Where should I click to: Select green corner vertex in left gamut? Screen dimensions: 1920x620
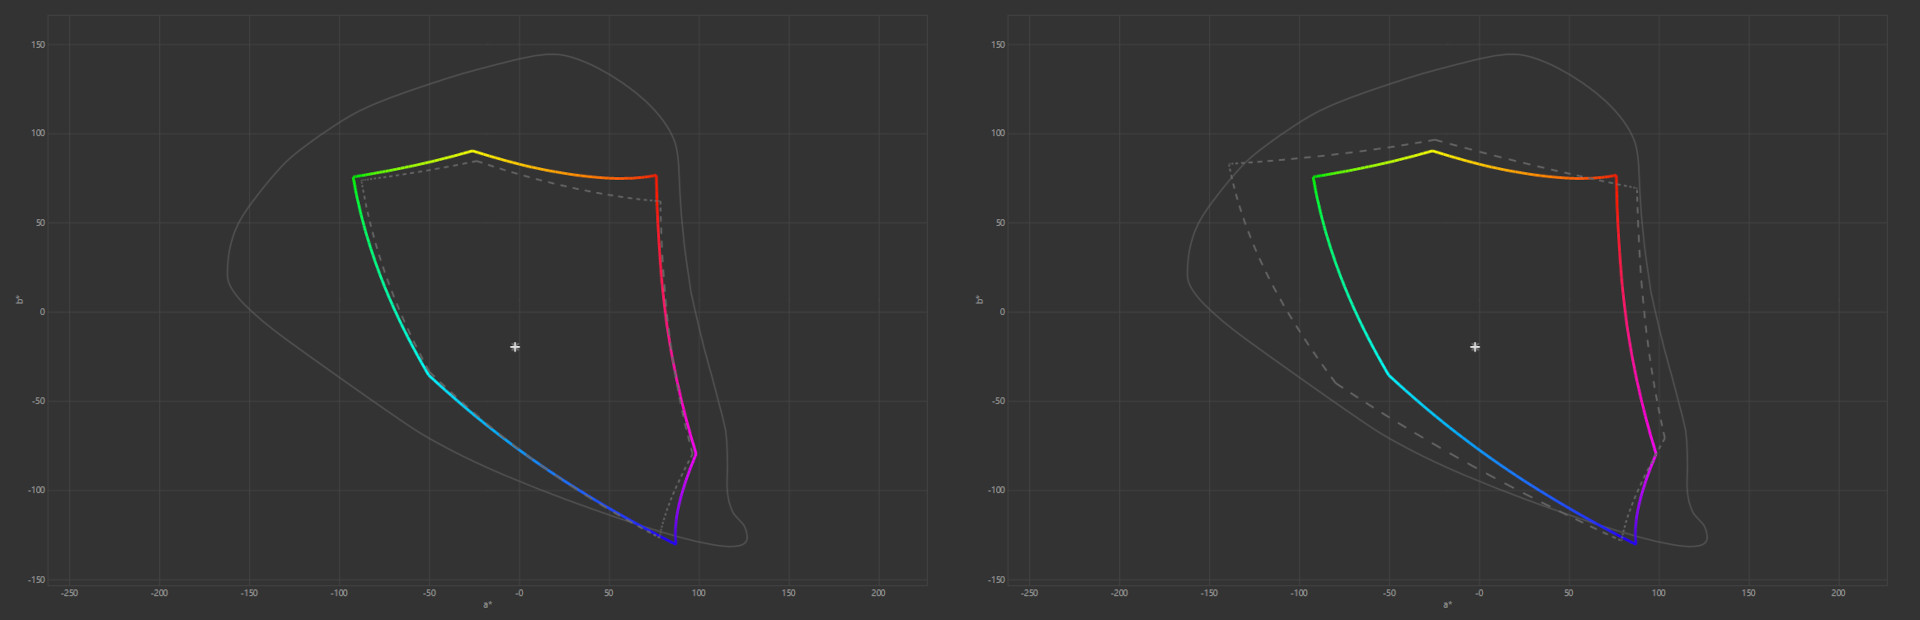(354, 177)
